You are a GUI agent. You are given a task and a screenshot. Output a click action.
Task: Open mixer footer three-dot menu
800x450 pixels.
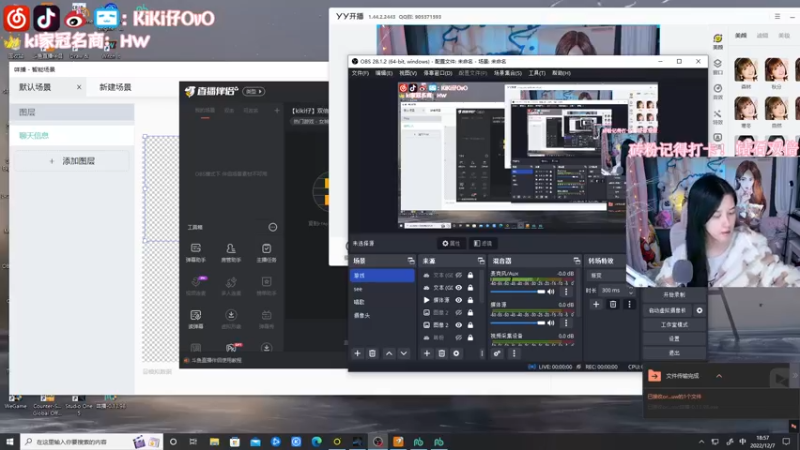[514, 353]
